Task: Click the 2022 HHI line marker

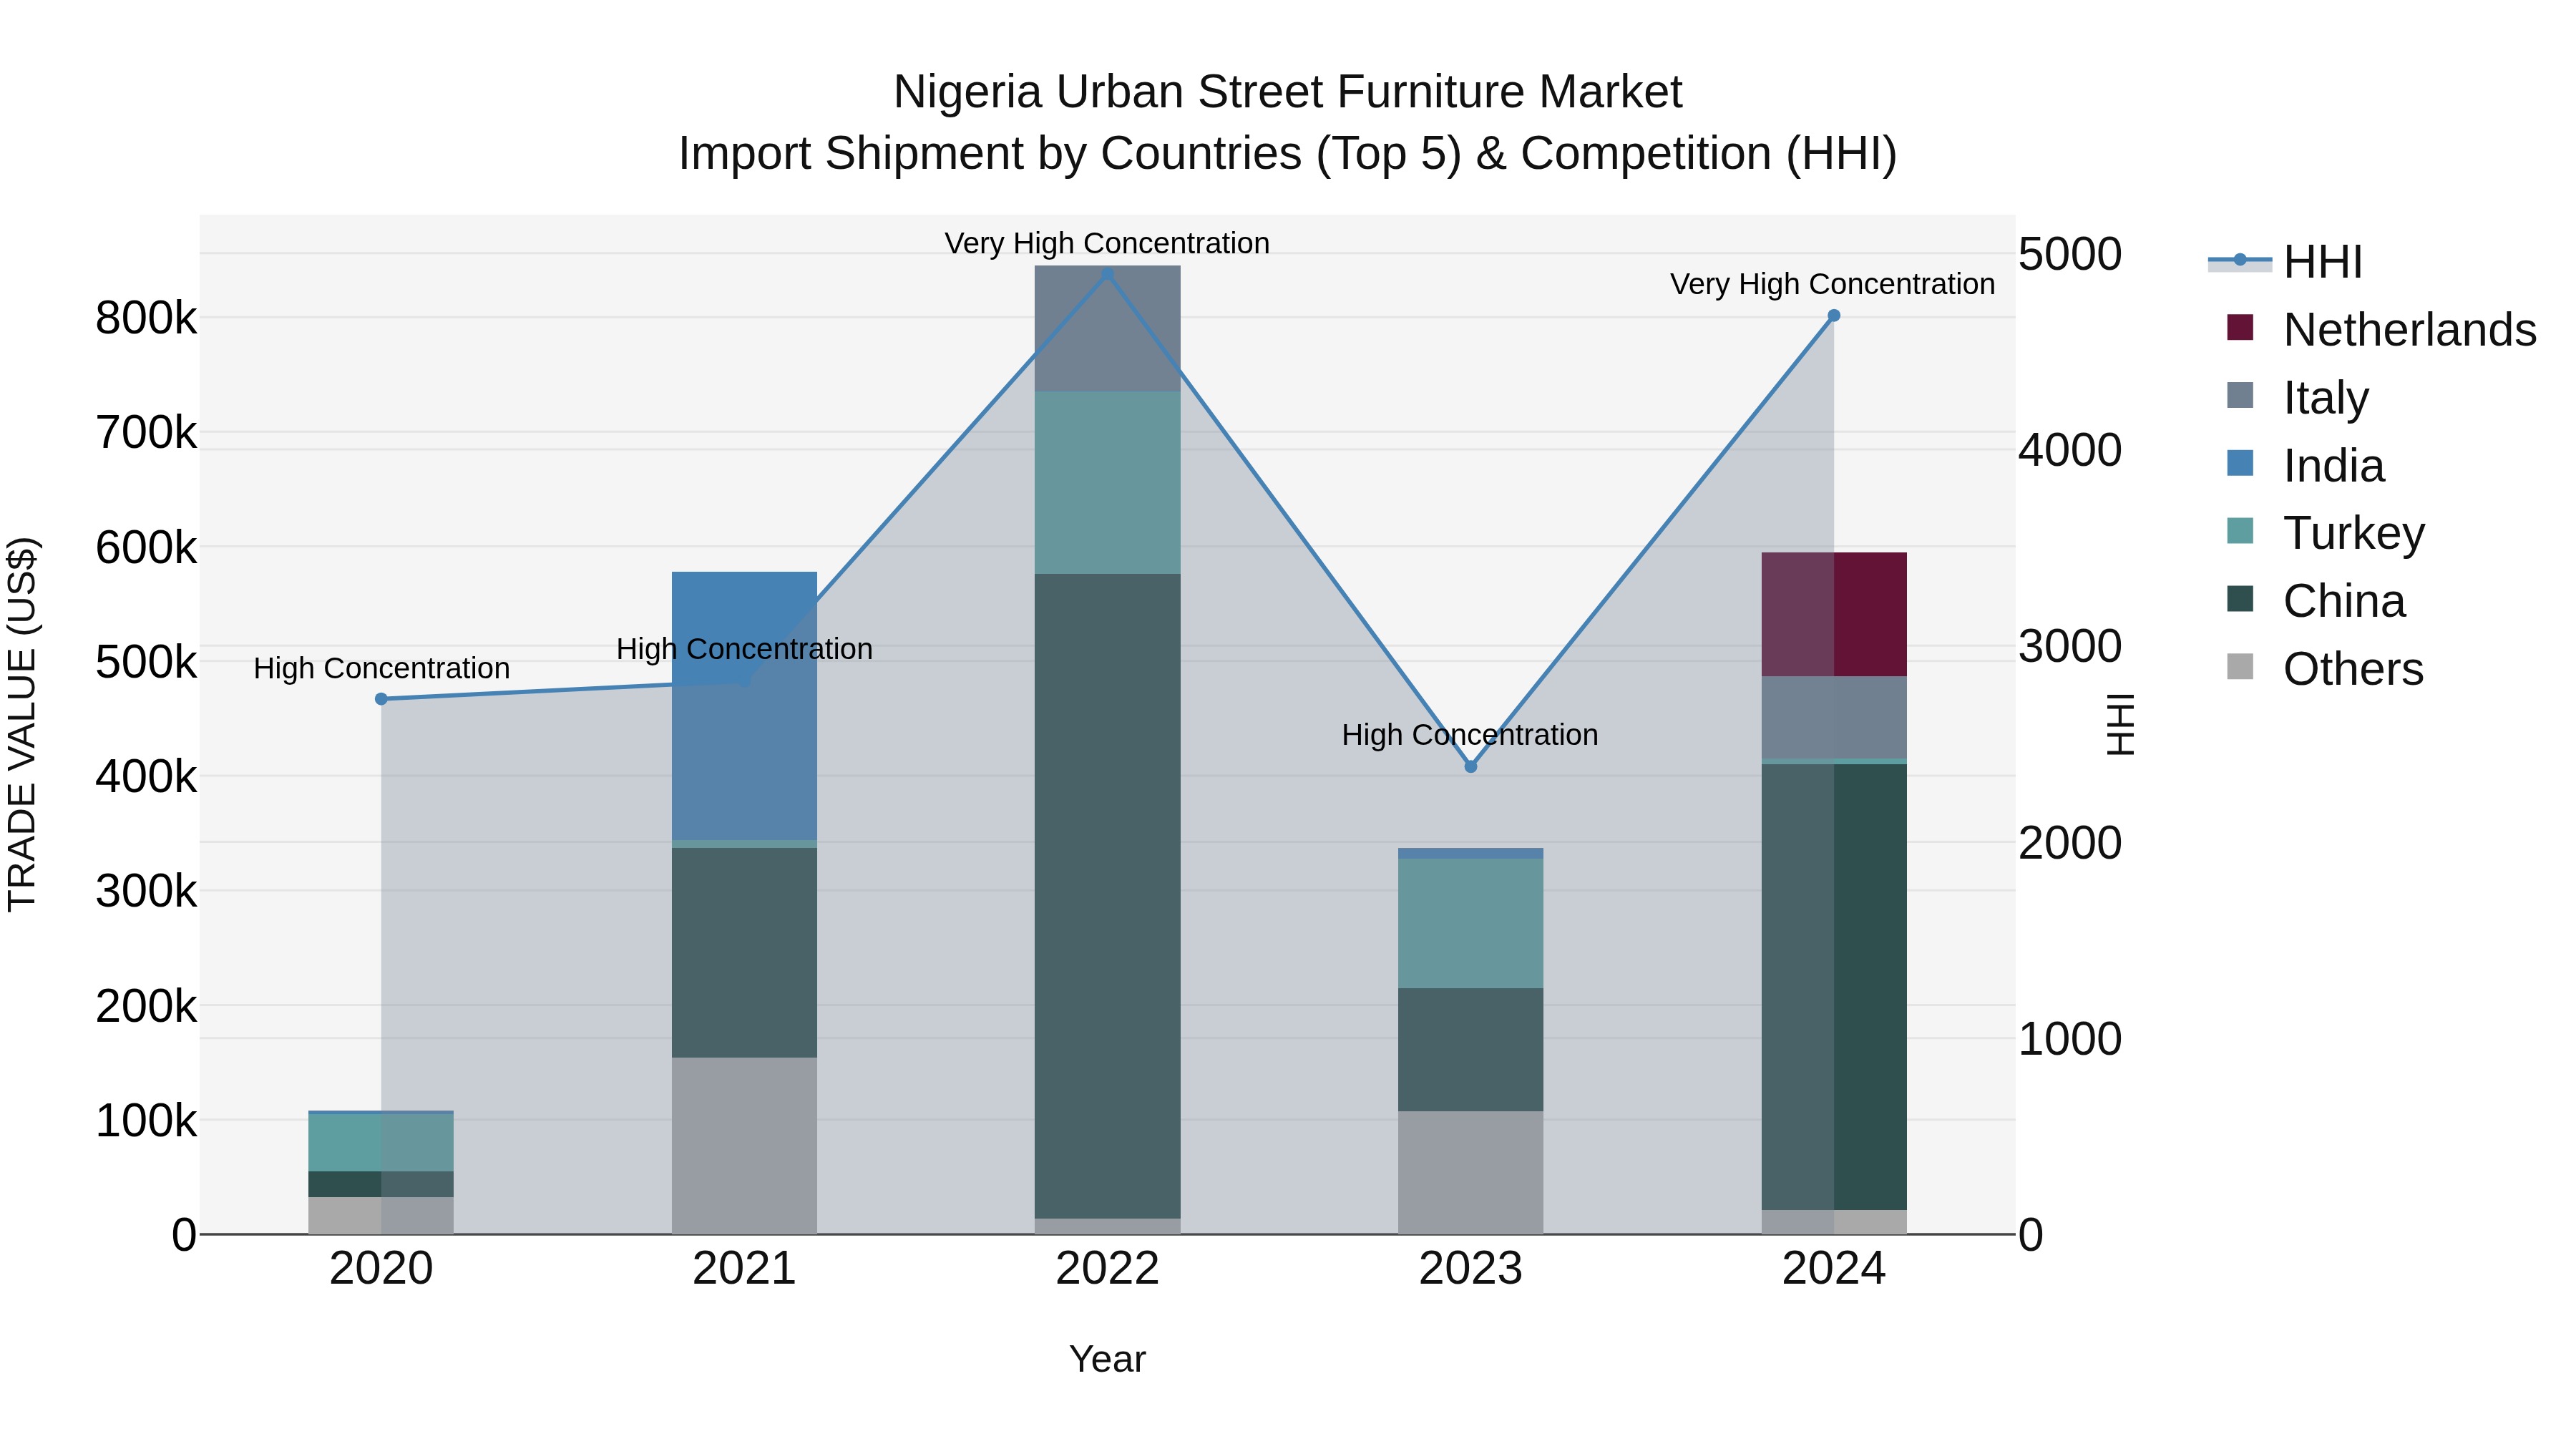Action: point(1107,274)
